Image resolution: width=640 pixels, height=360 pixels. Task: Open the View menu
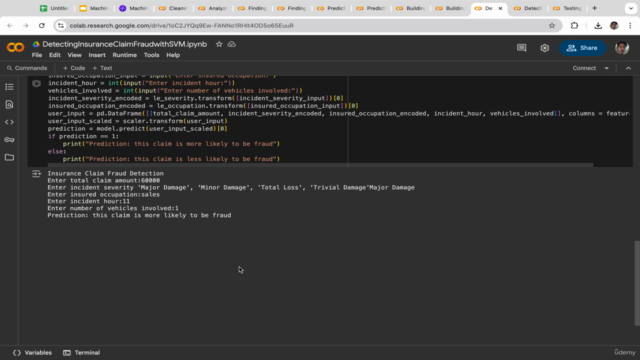(x=74, y=55)
